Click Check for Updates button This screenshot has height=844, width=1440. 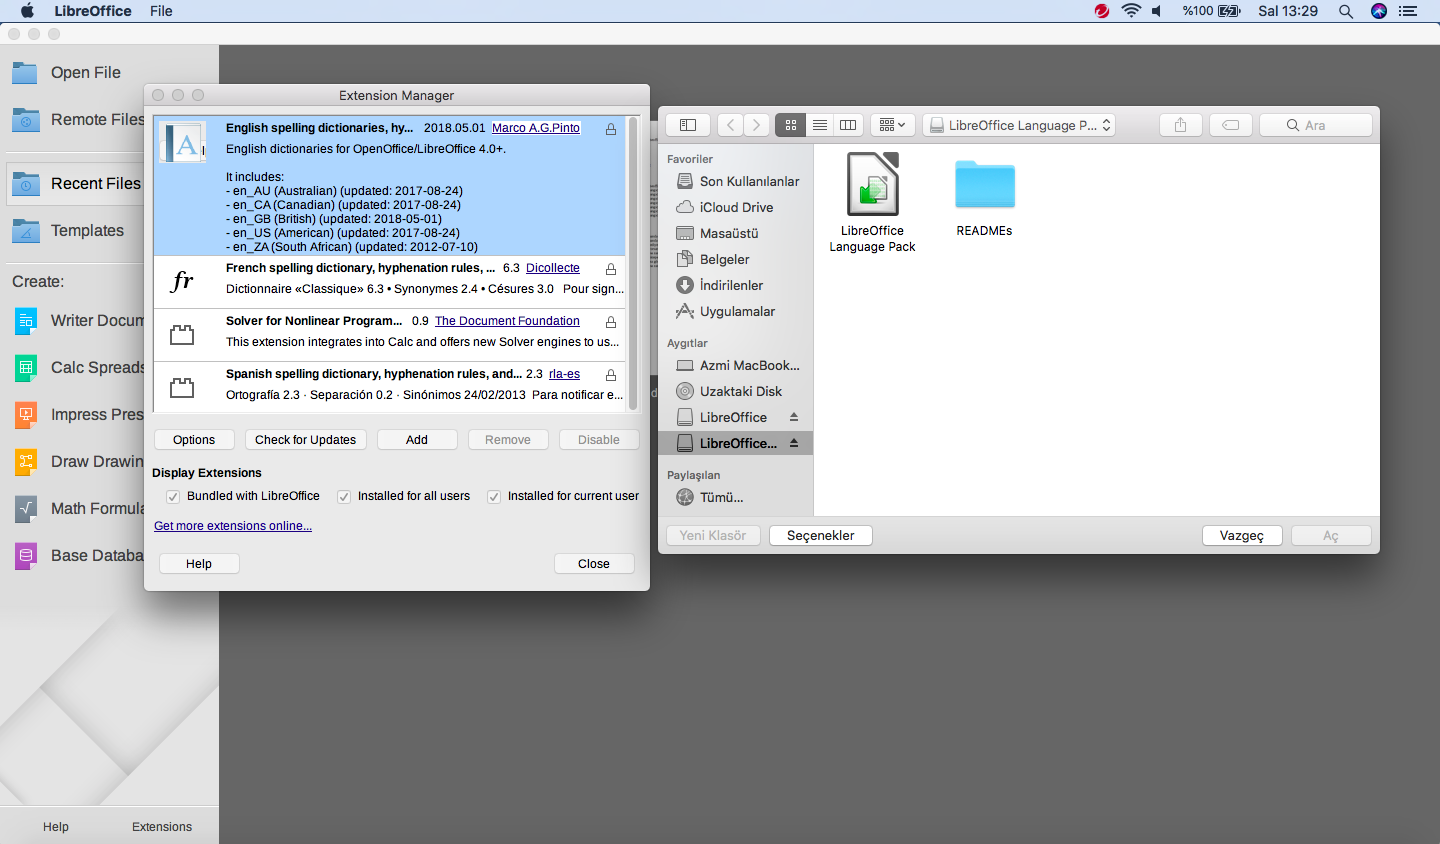(x=305, y=440)
